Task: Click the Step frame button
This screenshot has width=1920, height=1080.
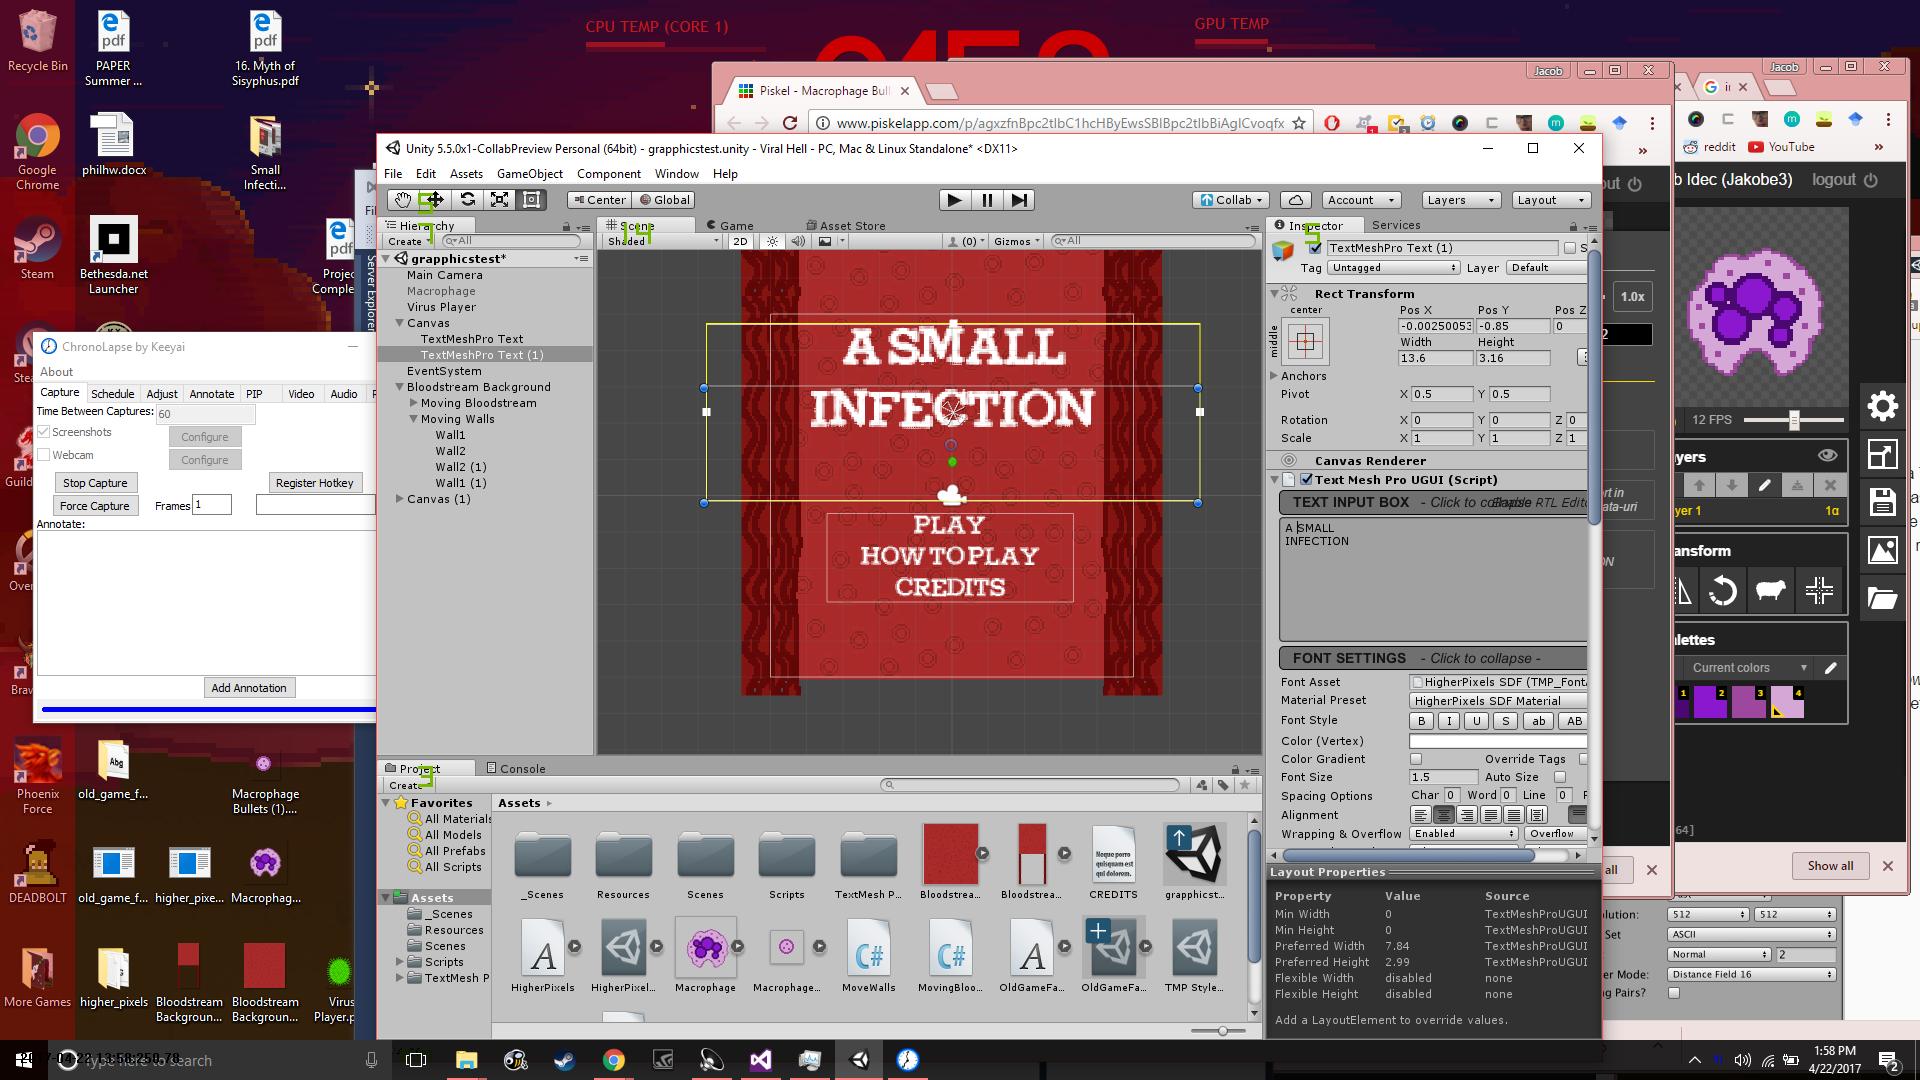Action: 1019,200
